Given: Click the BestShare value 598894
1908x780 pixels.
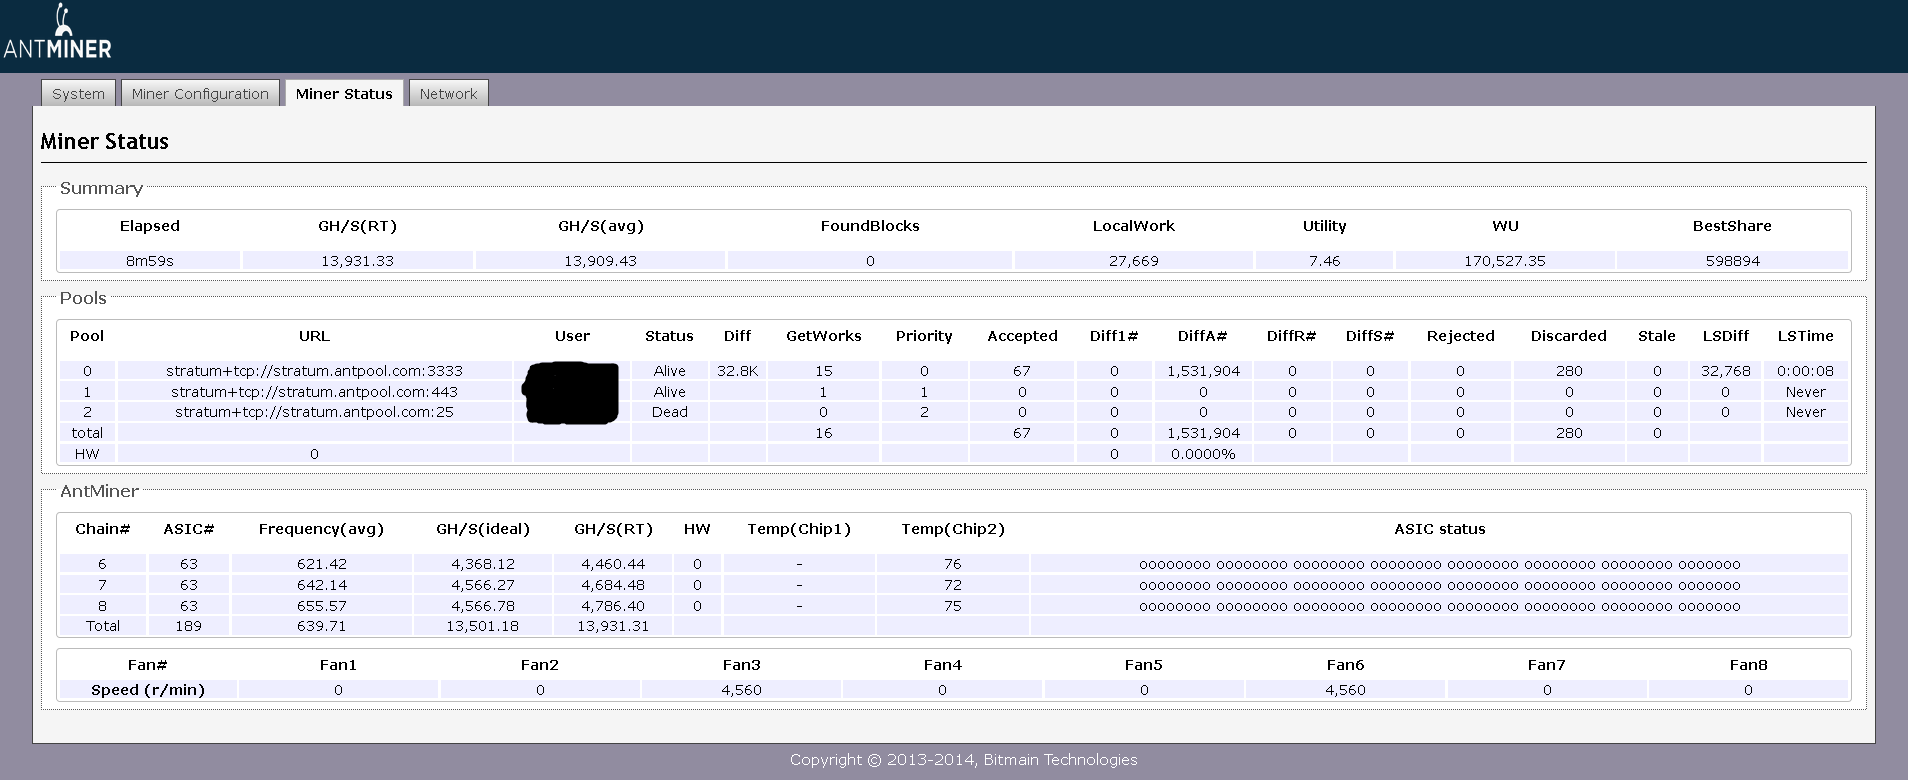Looking at the screenshot, I should 1732,261.
